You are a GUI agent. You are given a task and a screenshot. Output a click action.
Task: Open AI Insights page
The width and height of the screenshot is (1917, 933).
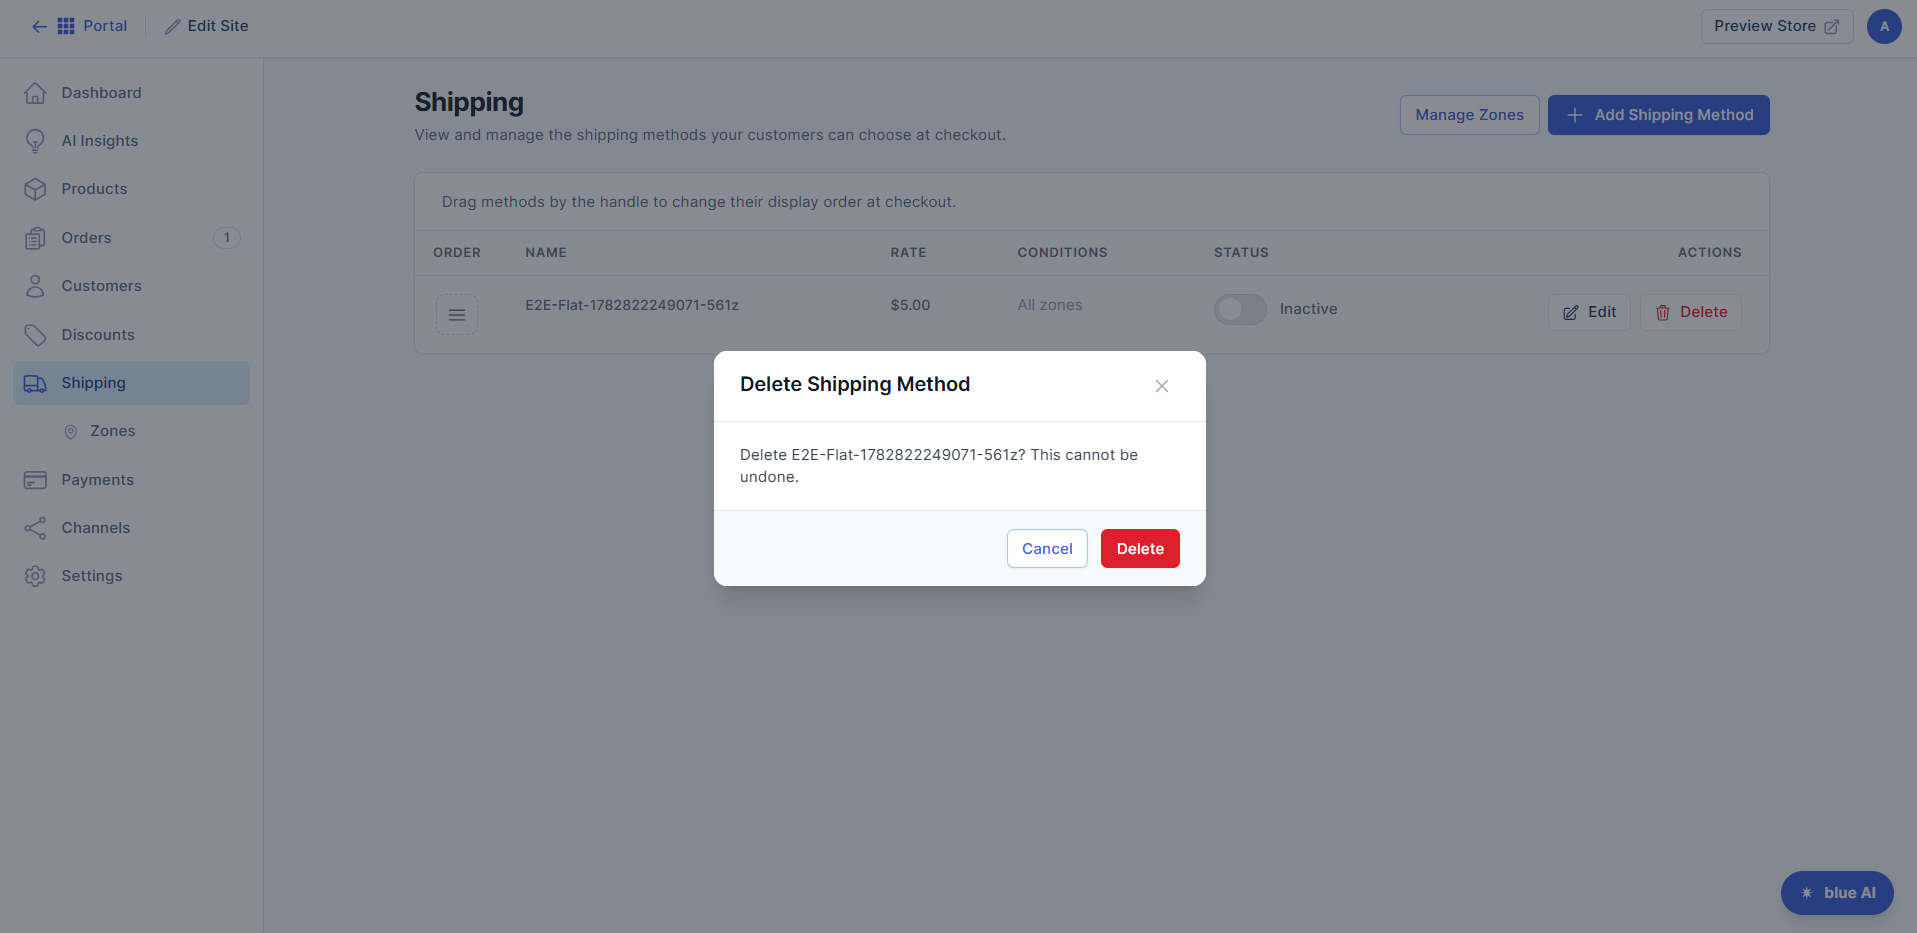coord(100,141)
